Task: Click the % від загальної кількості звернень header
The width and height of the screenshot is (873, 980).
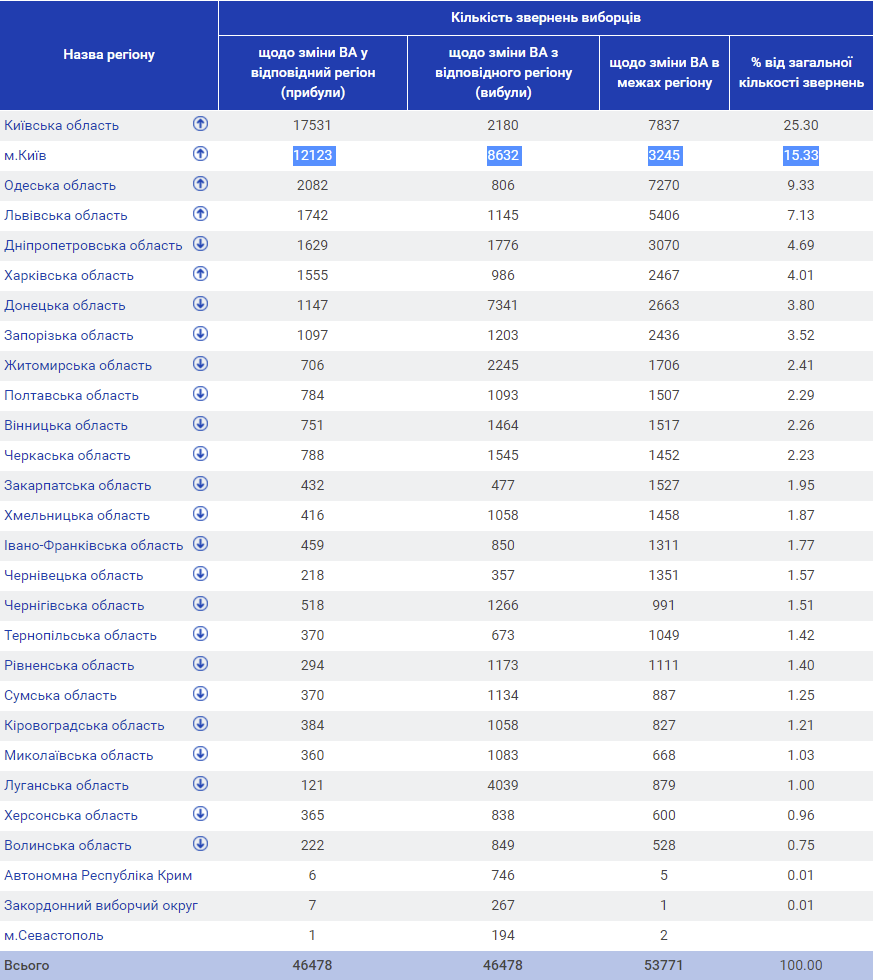Action: click(x=801, y=74)
